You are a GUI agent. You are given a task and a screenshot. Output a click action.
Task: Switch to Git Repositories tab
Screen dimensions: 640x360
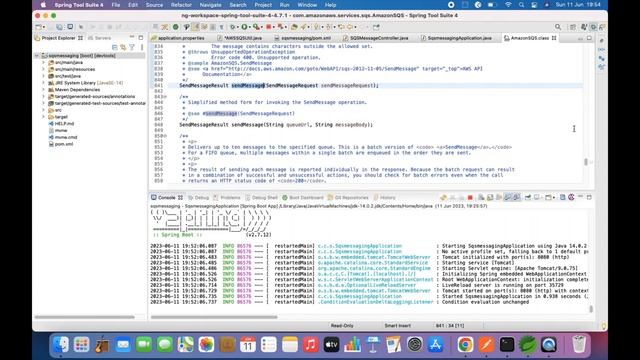(348, 198)
